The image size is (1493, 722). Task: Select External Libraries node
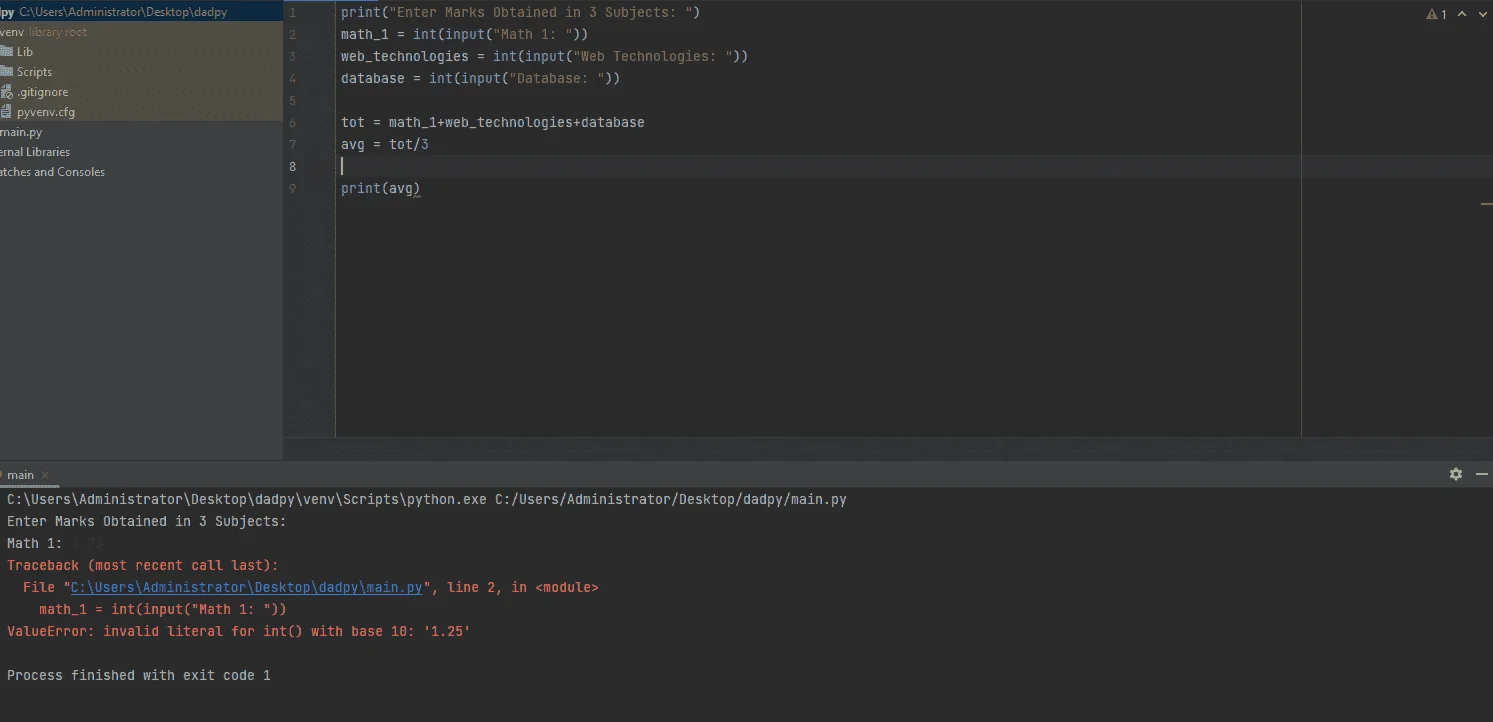[x=35, y=152]
